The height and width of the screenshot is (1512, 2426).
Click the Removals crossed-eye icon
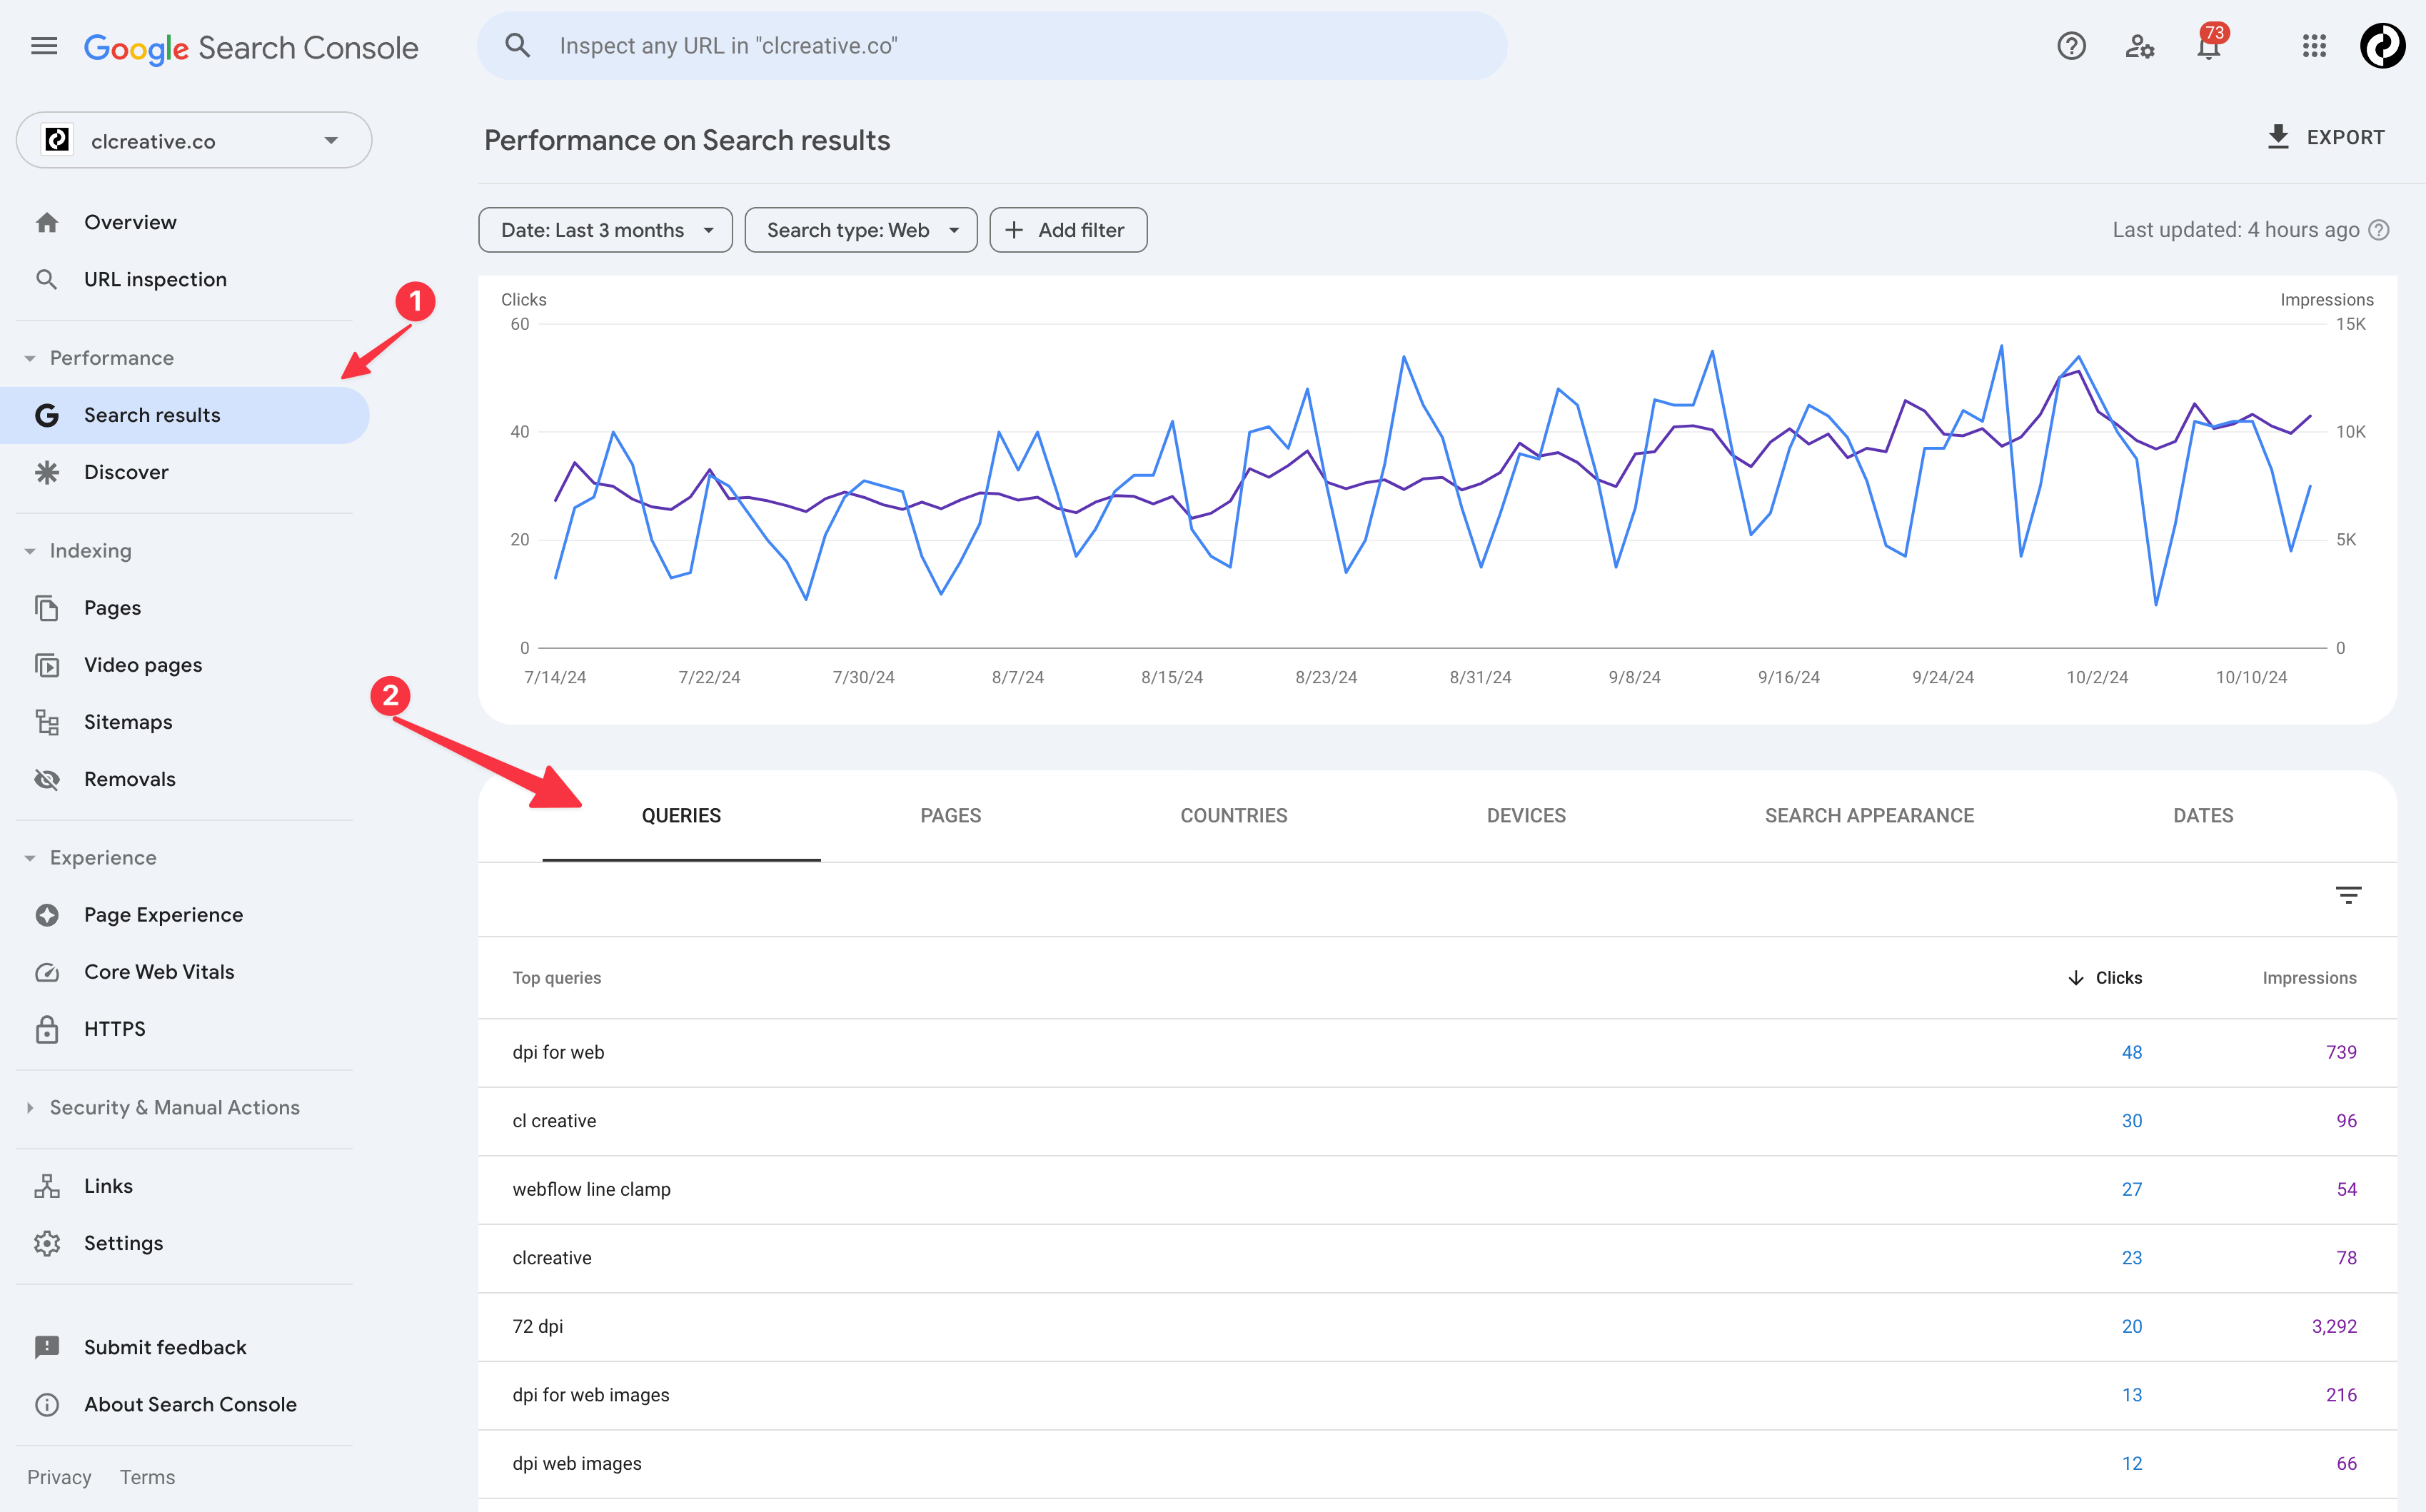(47, 779)
